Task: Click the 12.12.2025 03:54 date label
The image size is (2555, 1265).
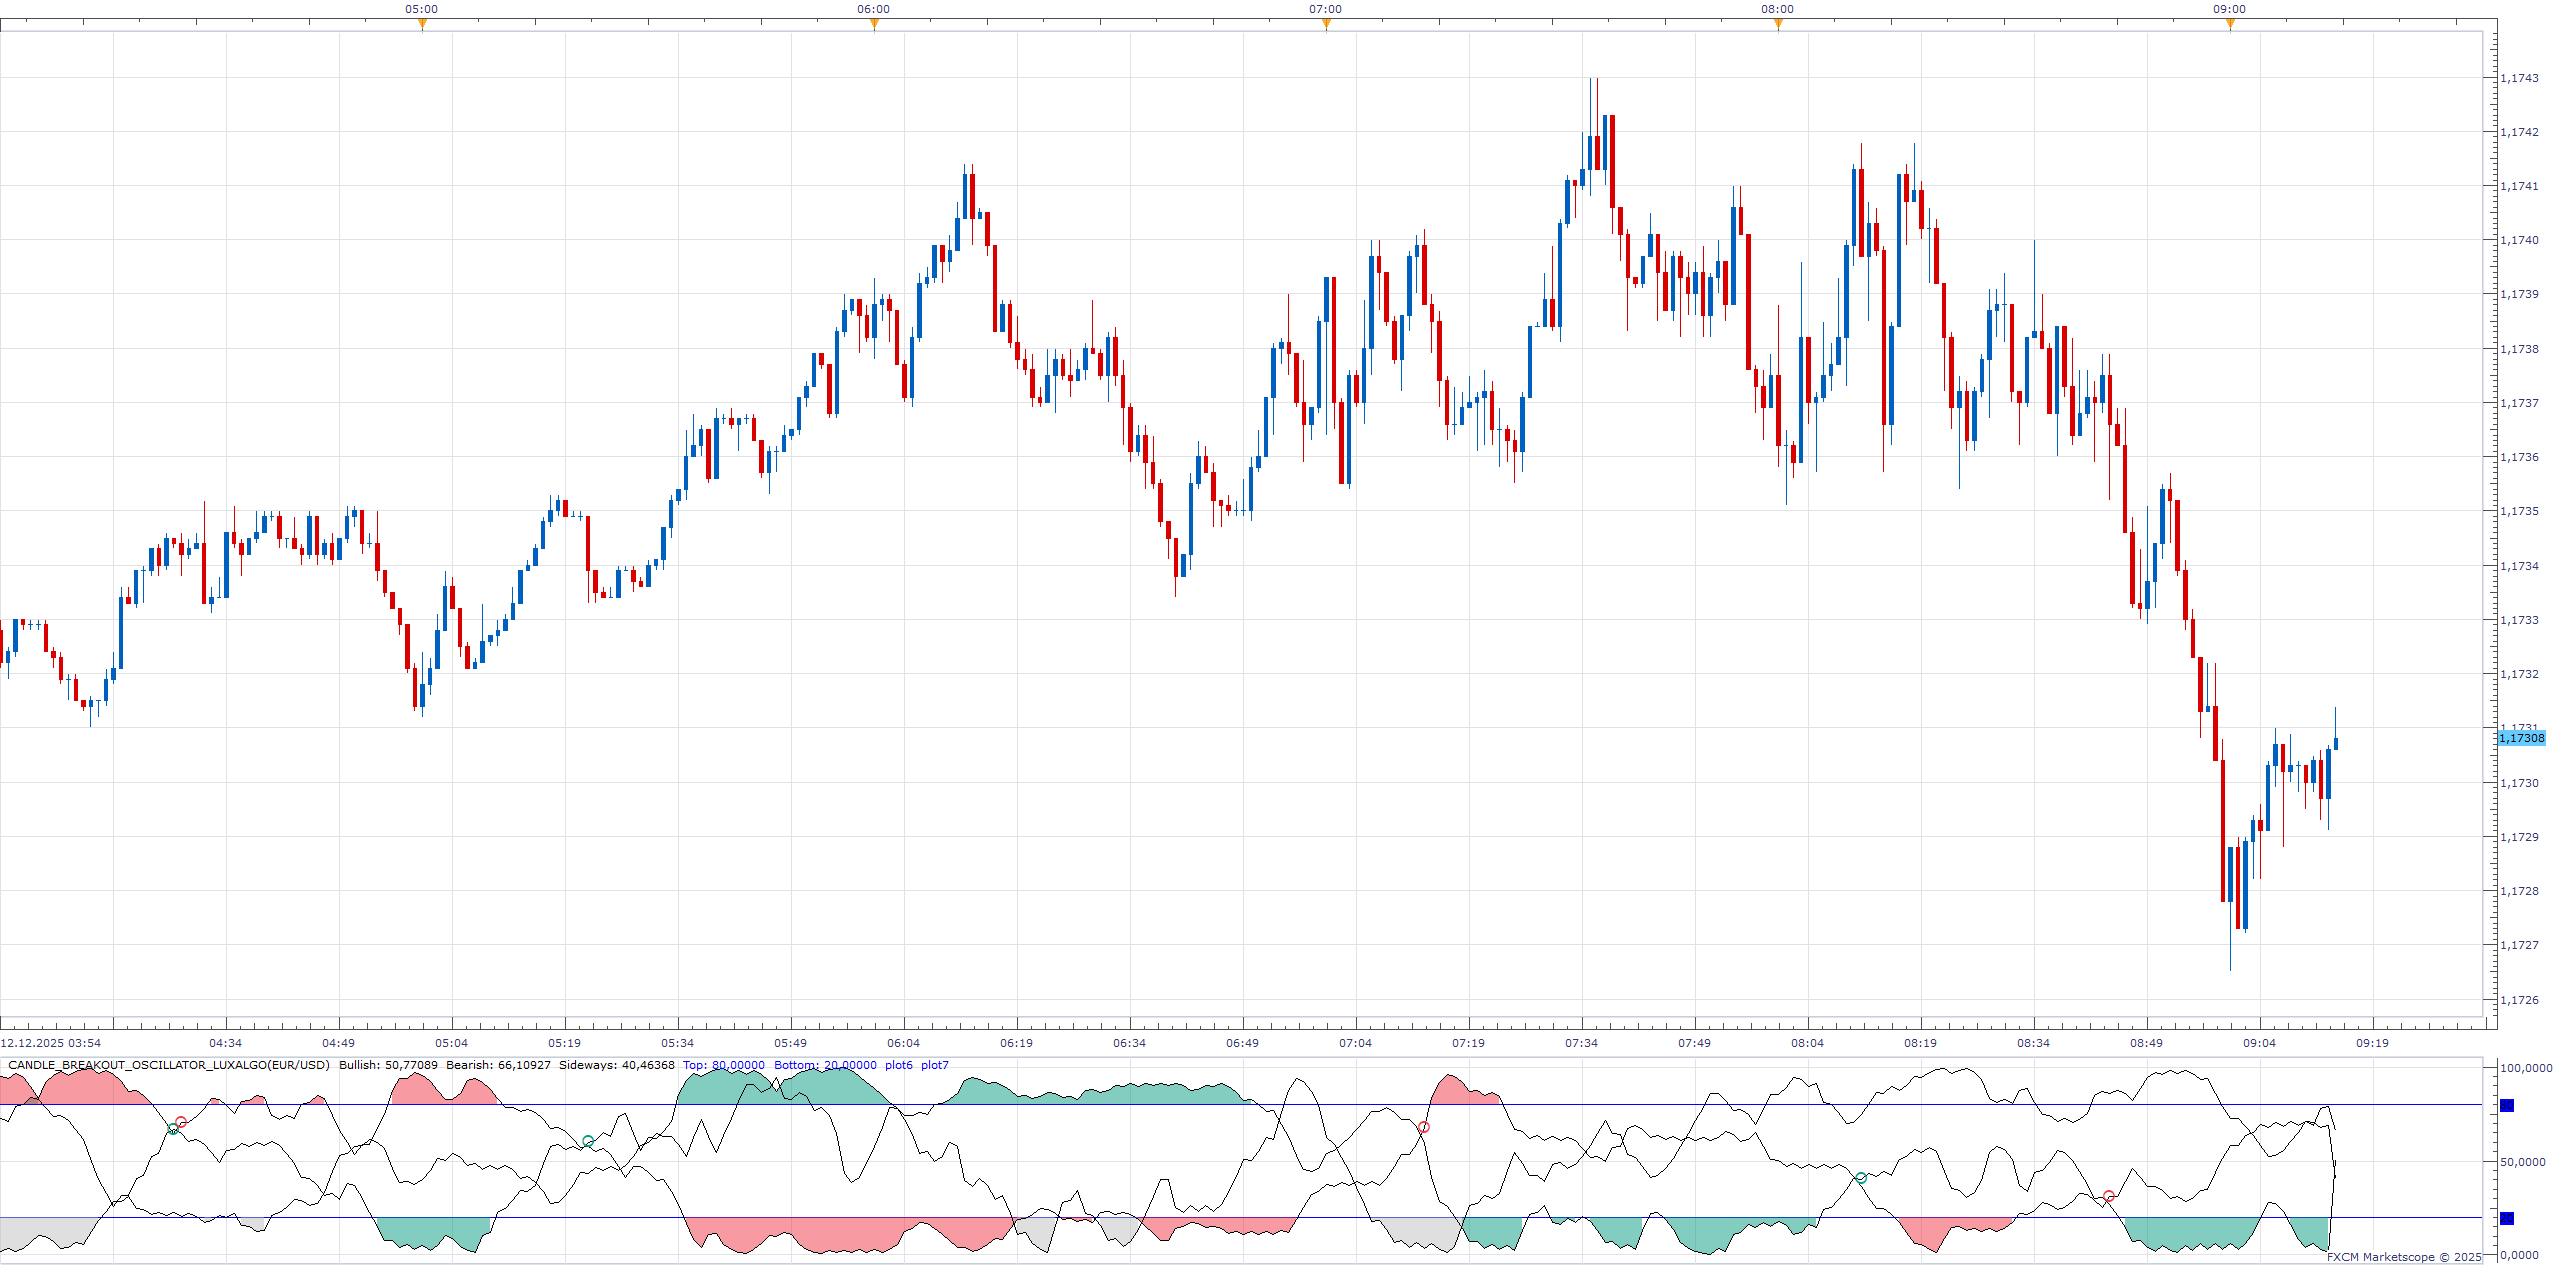Action: [50, 1043]
